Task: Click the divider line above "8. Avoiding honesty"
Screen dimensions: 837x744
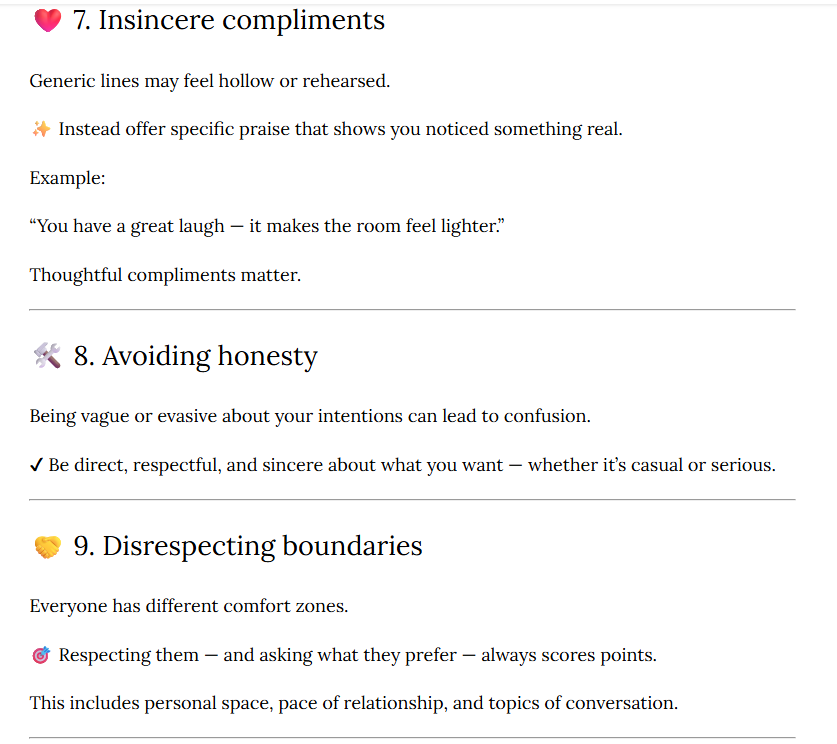Action: 412,310
